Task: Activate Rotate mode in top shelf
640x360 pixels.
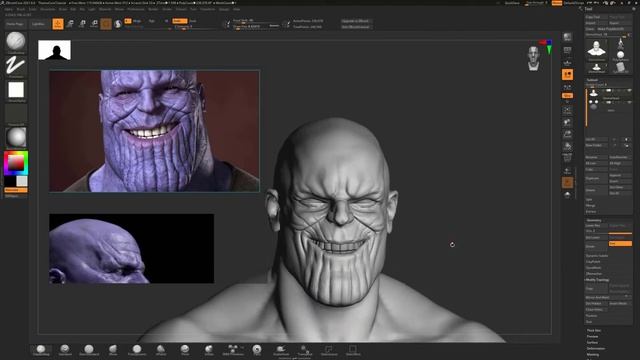Action: tap(94, 24)
